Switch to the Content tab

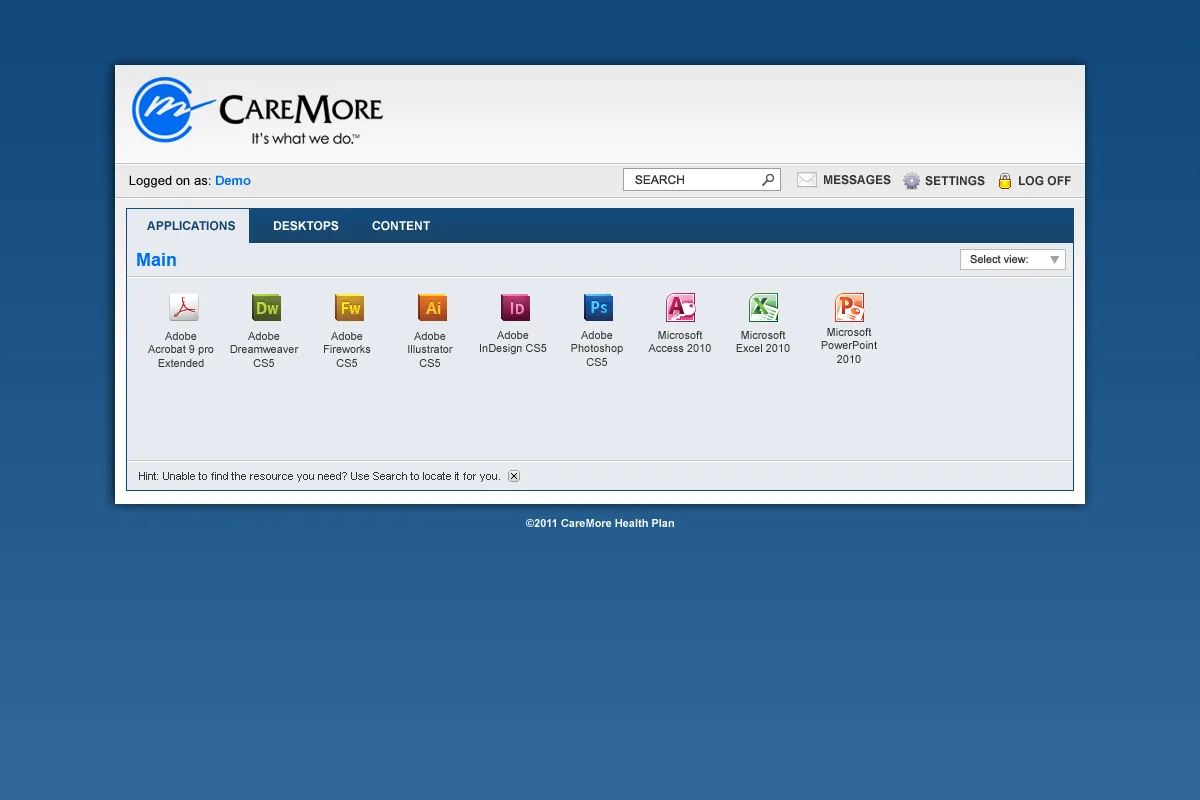[x=401, y=226]
